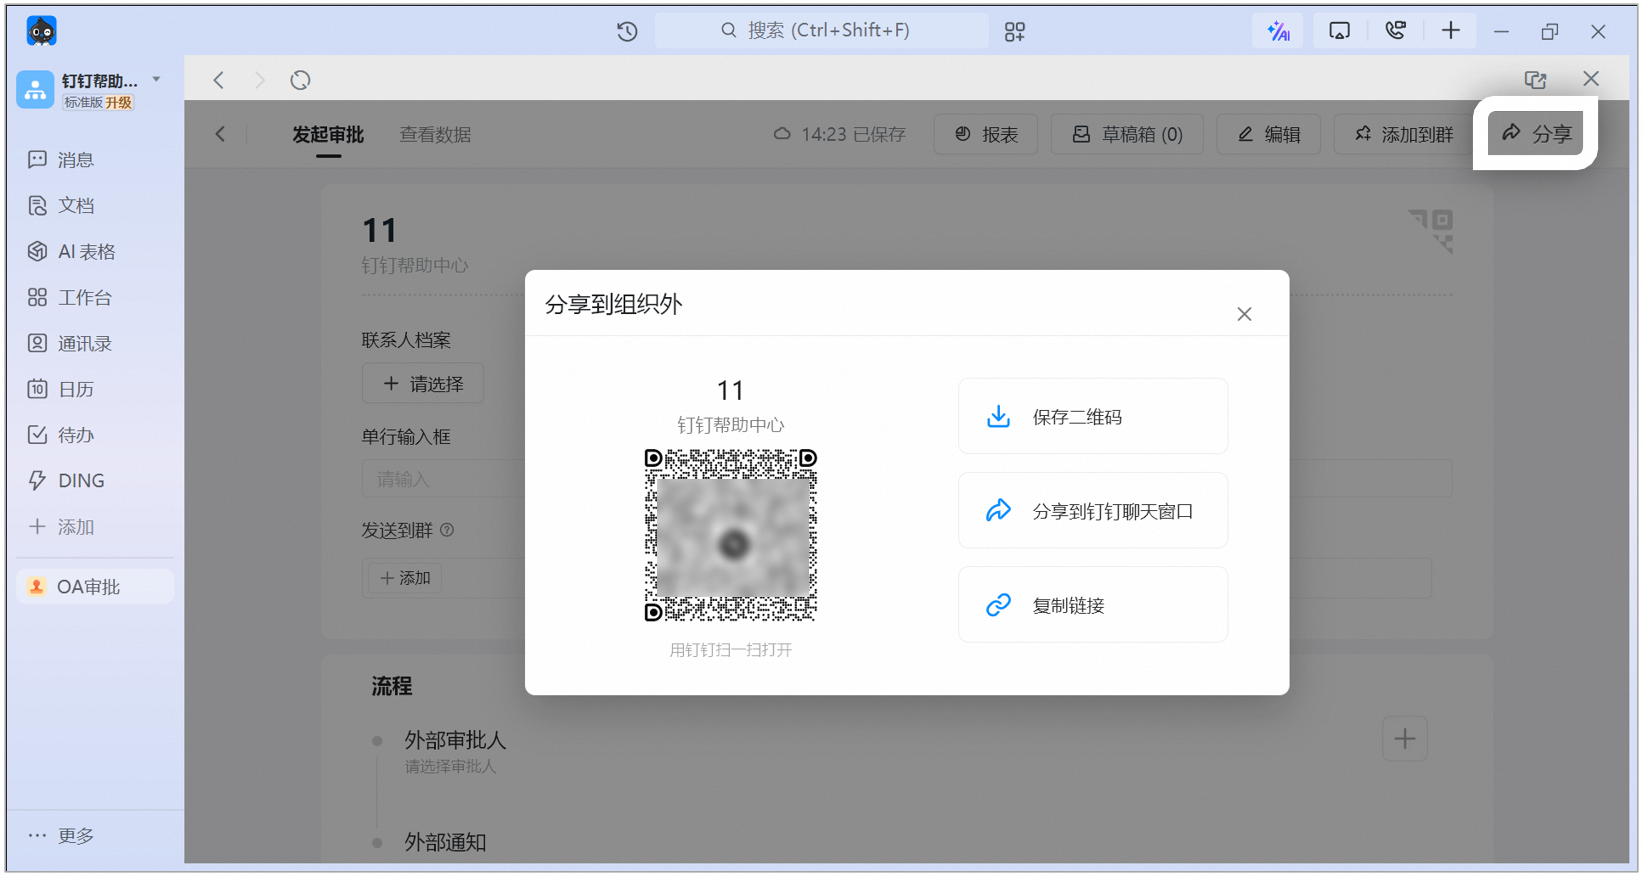Click the 14:23 已保存 status
The image size is (1644, 878).
click(840, 134)
